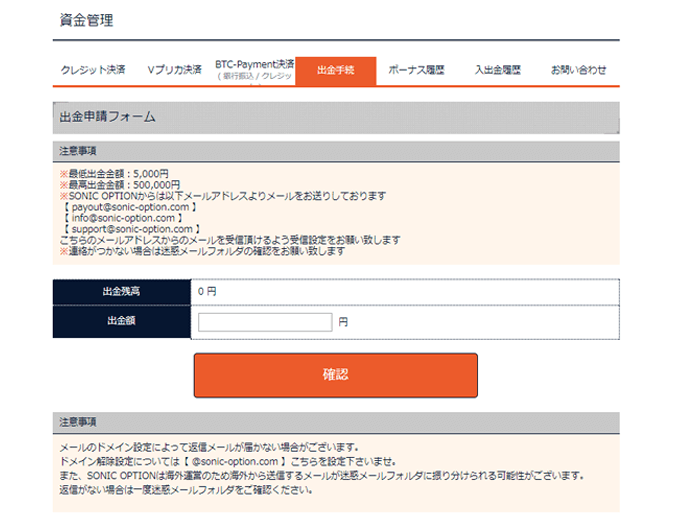Click line starting 返信がない場合は
The image size is (674, 525).
(186, 490)
